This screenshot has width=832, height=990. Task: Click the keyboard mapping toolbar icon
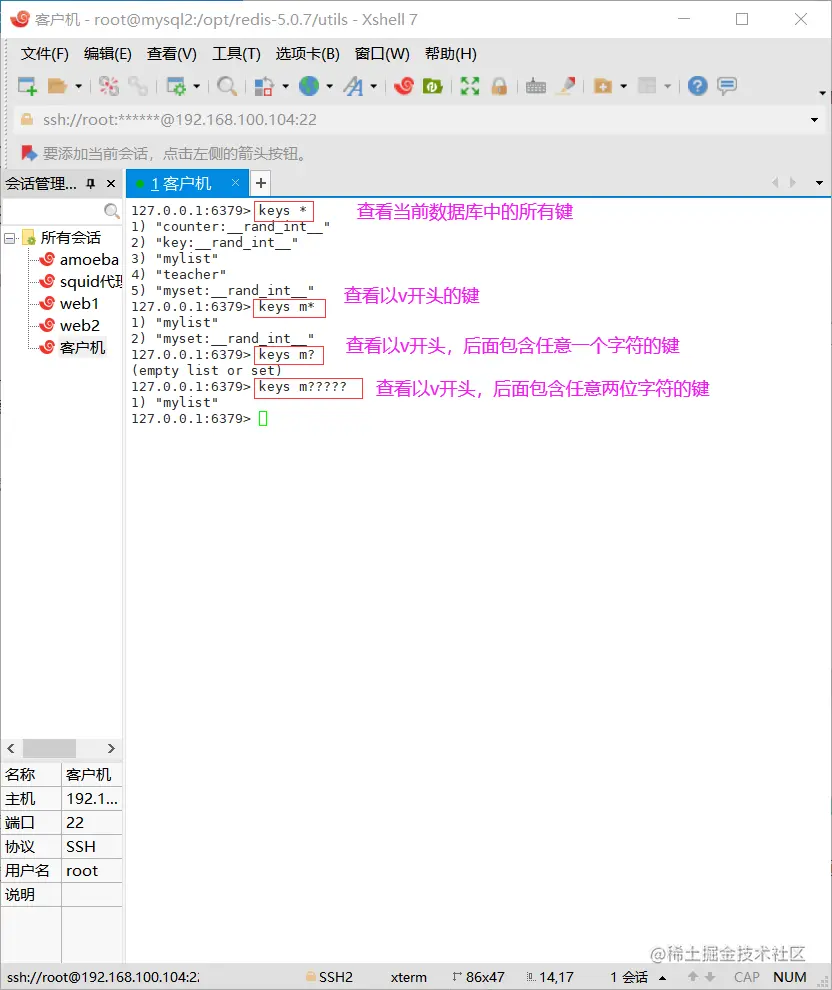pyautogui.click(x=536, y=86)
